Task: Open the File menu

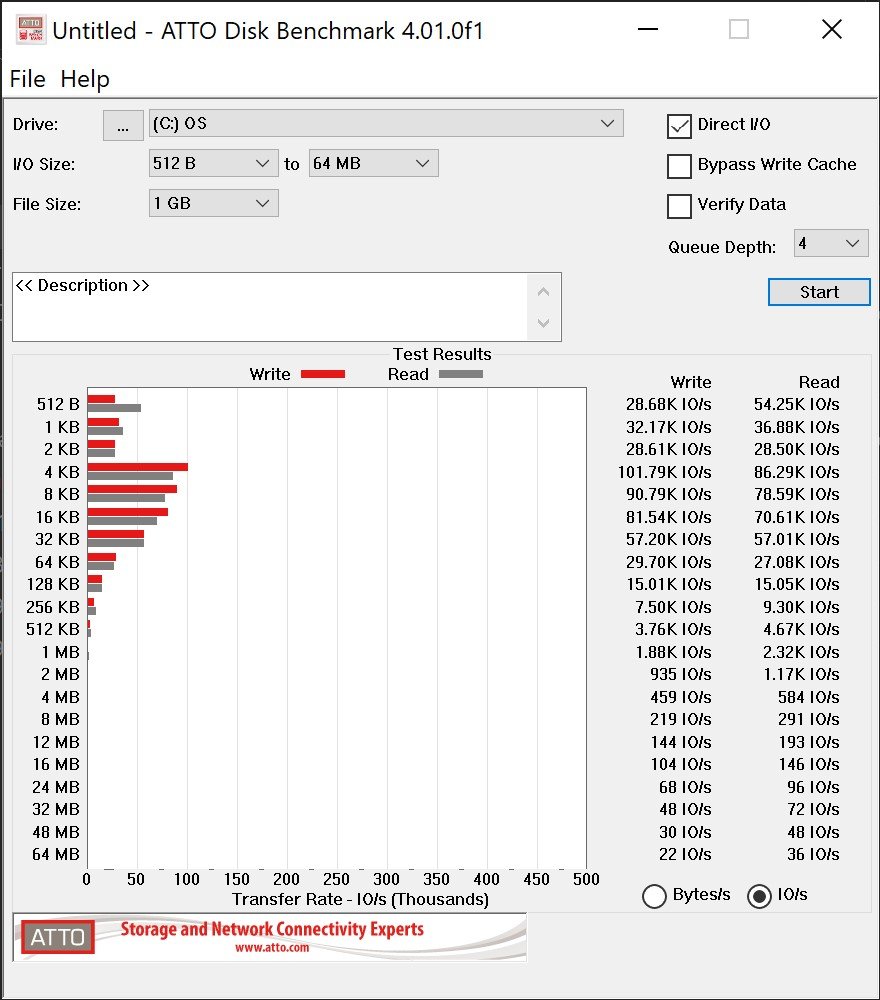Action: pos(27,79)
